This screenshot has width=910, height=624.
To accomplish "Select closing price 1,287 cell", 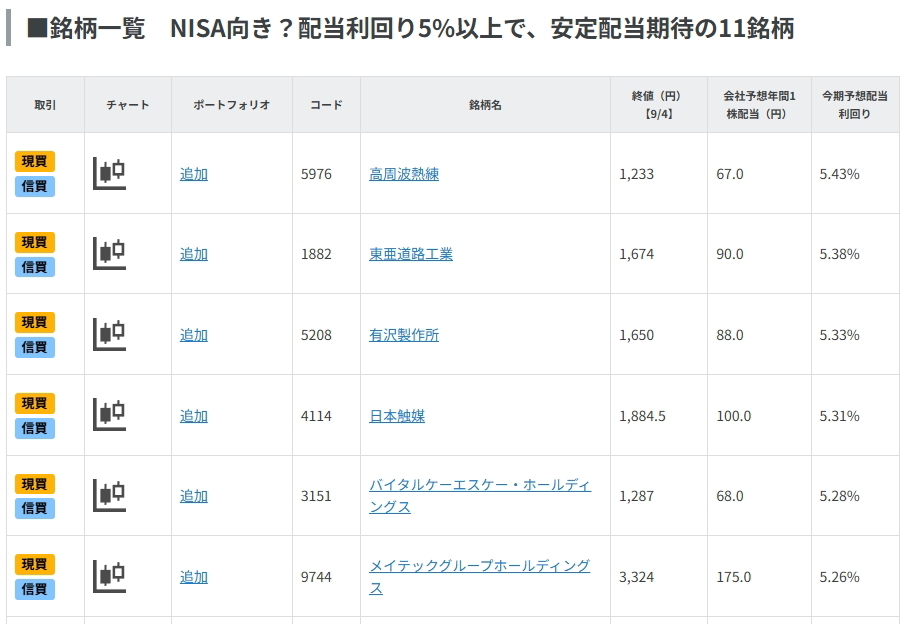I will pyautogui.click(x=659, y=496).
